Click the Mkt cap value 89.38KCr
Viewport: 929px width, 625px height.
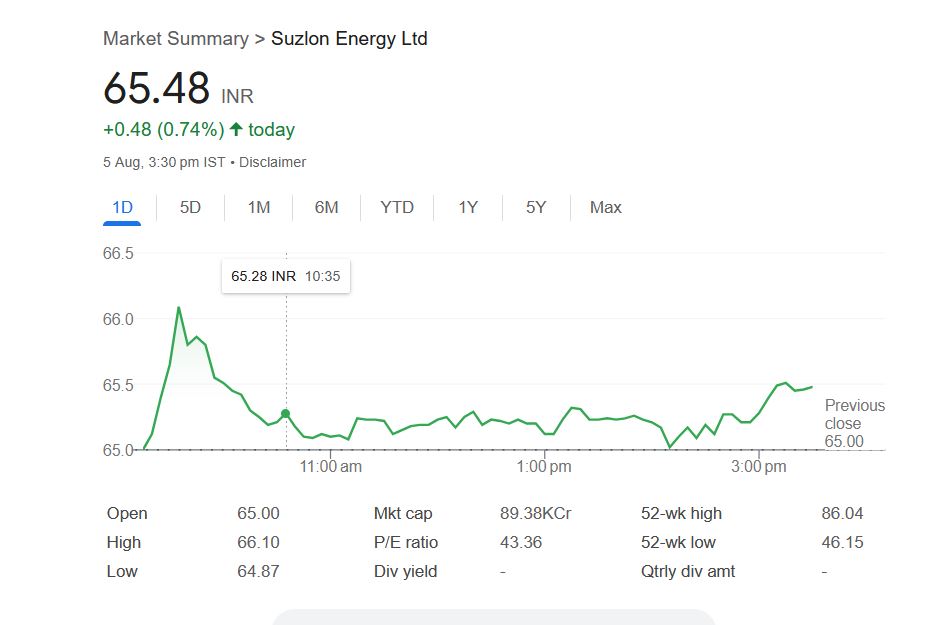click(x=535, y=514)
